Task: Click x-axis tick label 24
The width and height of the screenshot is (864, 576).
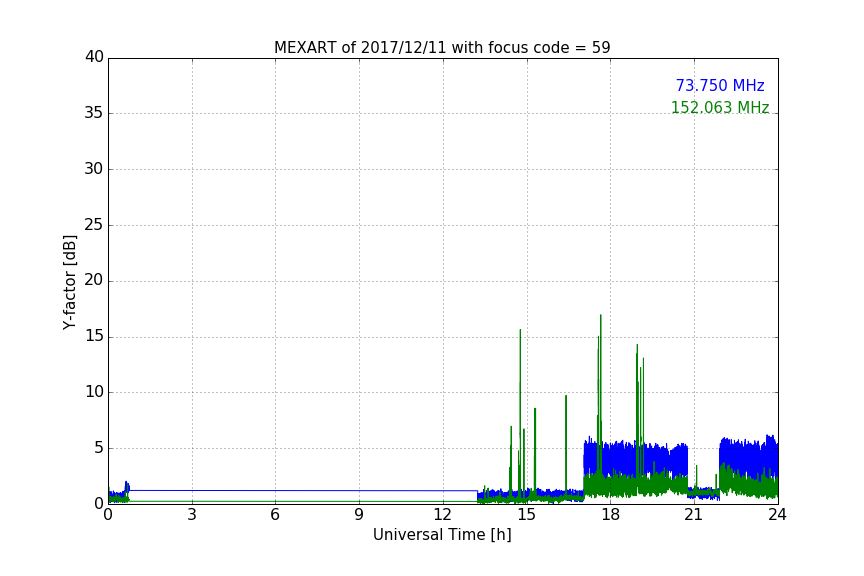Action: click(777, 515)
